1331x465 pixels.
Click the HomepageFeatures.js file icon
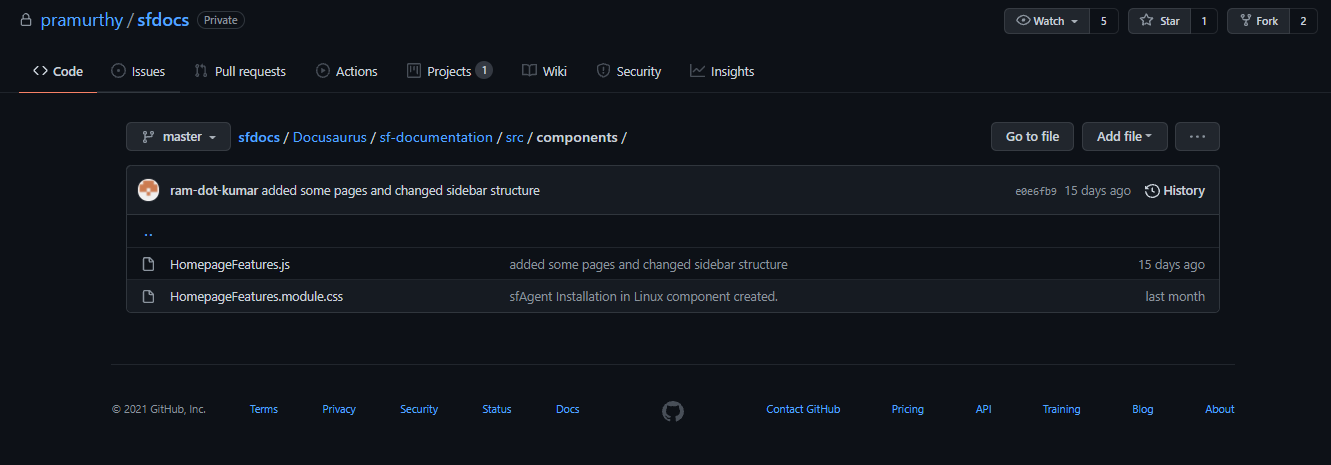pos(149,265)
